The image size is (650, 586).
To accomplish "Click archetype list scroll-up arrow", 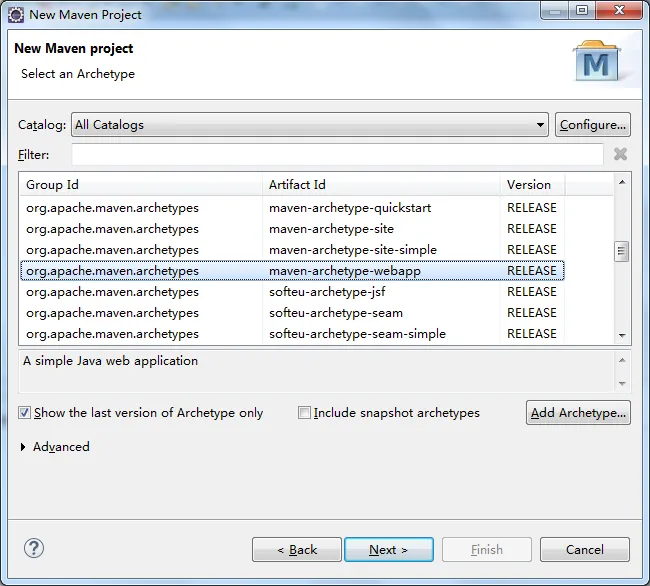I will [x=622, y=182].
